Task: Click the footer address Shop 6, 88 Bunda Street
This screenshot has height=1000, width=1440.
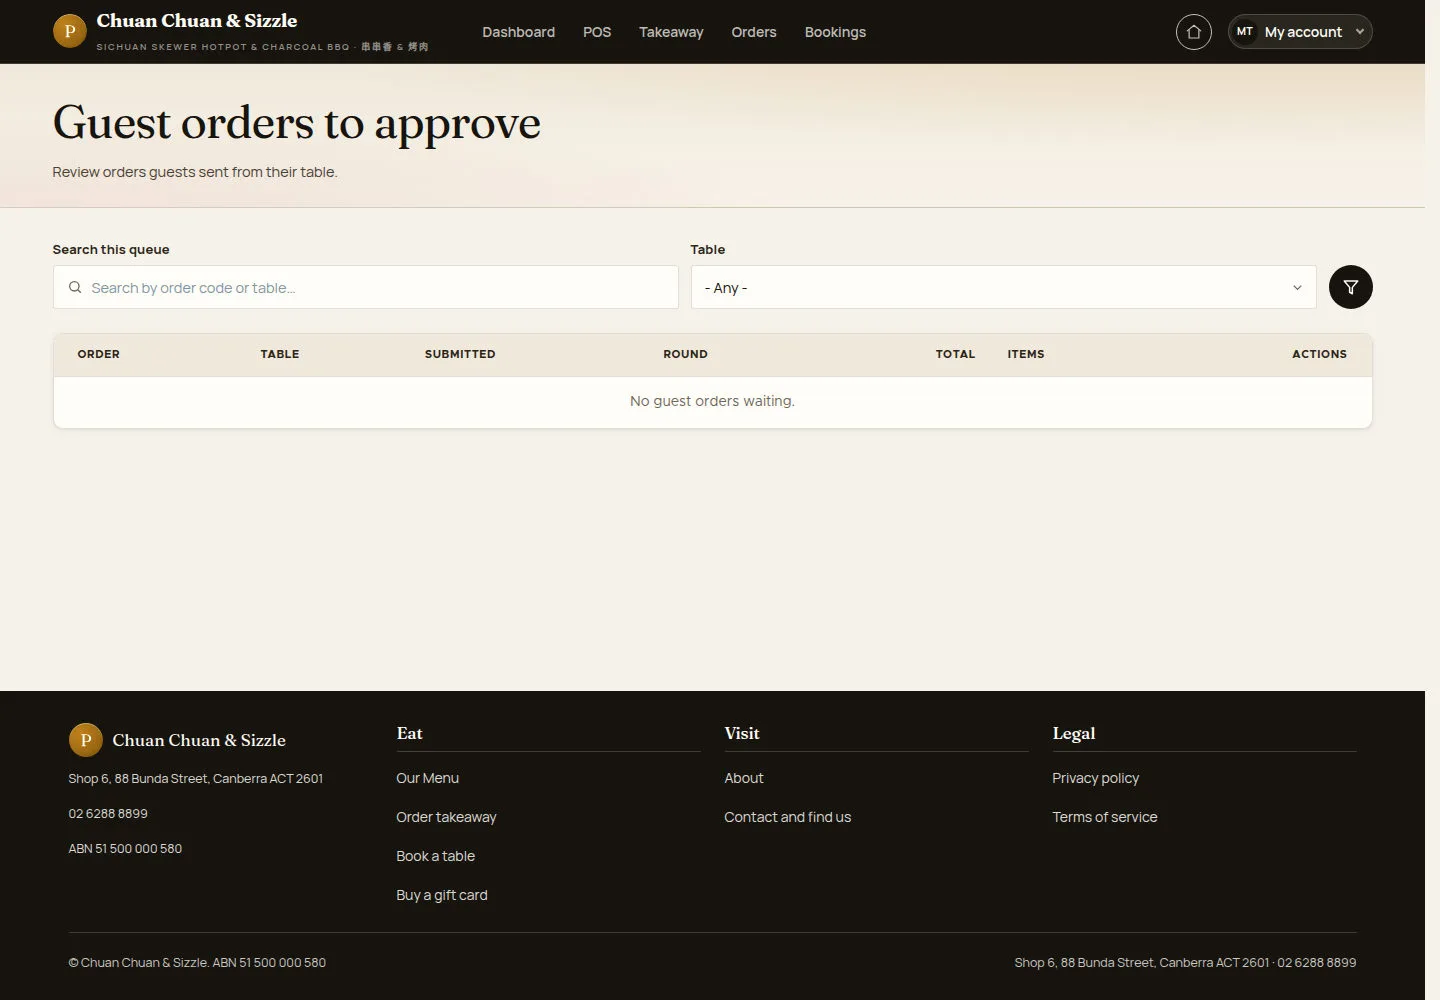Action: click(x=195, y=778)
